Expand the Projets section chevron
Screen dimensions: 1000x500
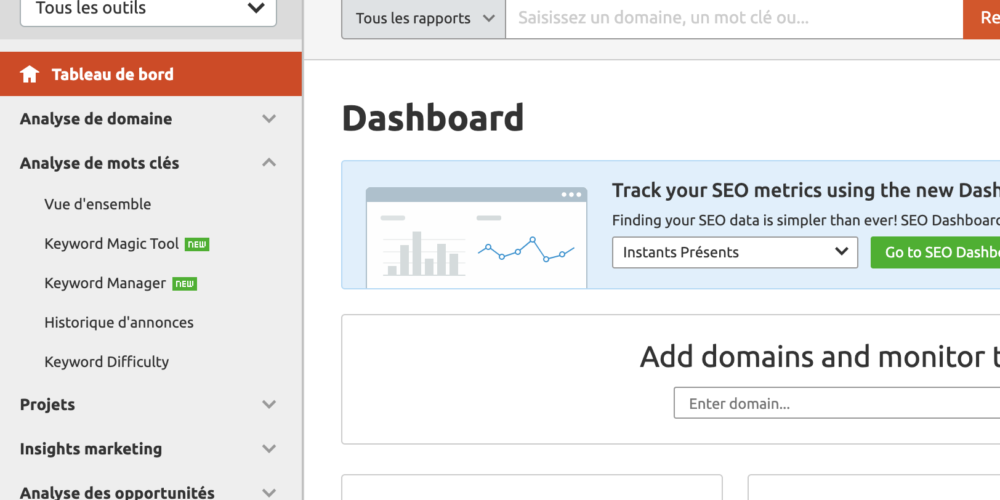click(268, 405)
